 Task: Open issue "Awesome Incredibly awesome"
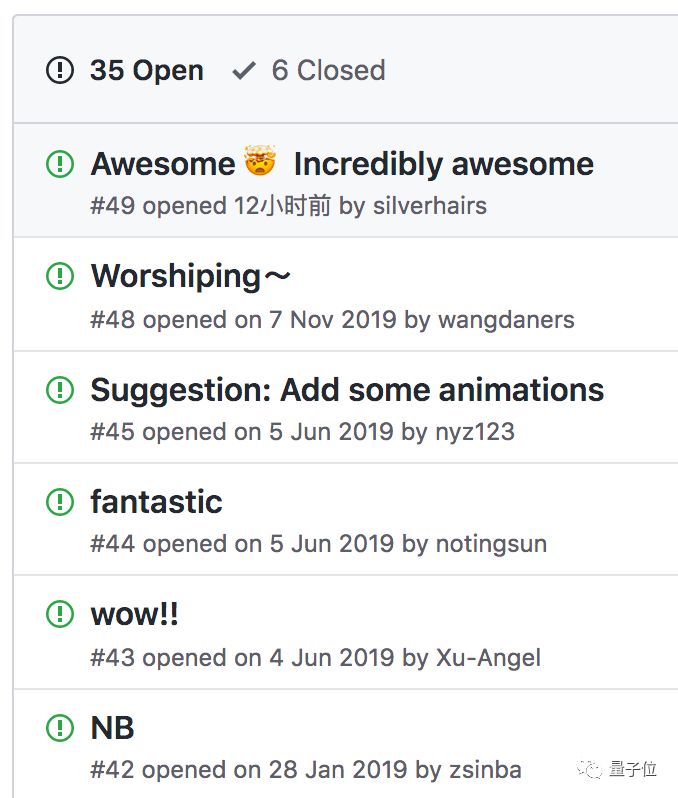click(x=342, y=164)
